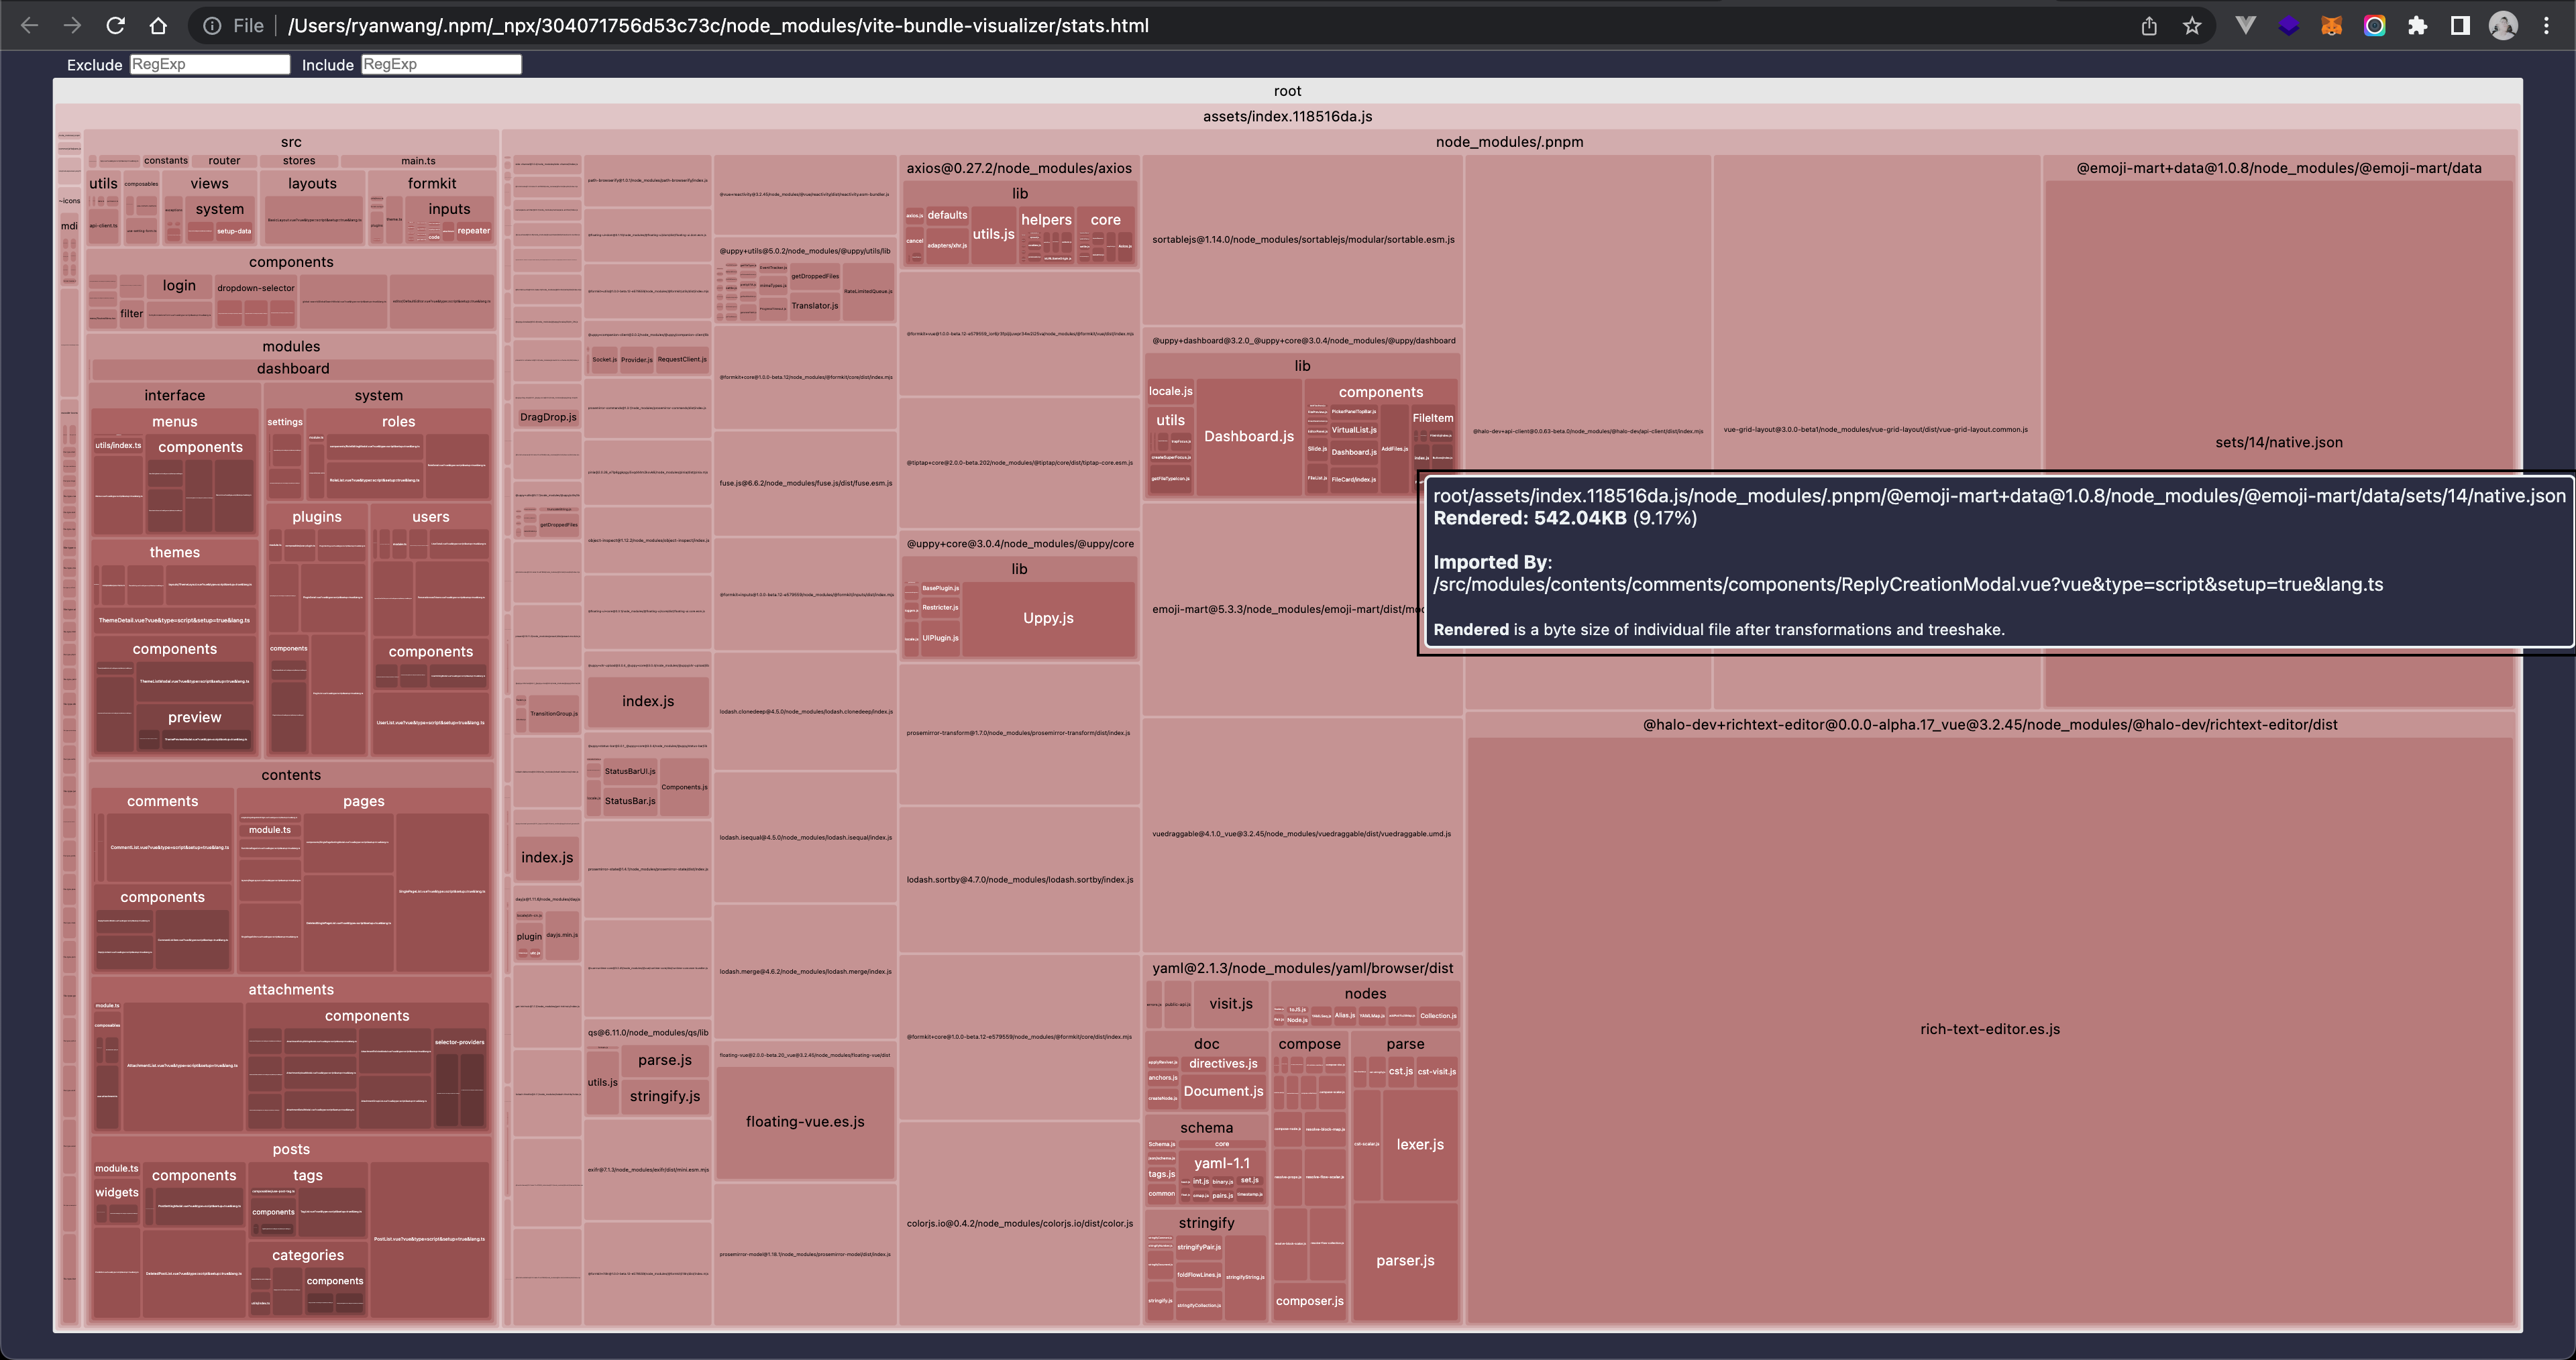
Task: Open the rainbow camera extension icon
Action: pyautogui.click(x=2374, y=26)
